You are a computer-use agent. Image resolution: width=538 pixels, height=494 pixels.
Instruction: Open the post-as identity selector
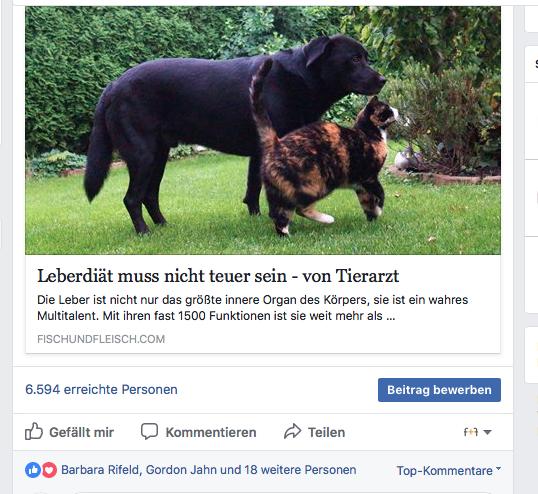[477, 432]
